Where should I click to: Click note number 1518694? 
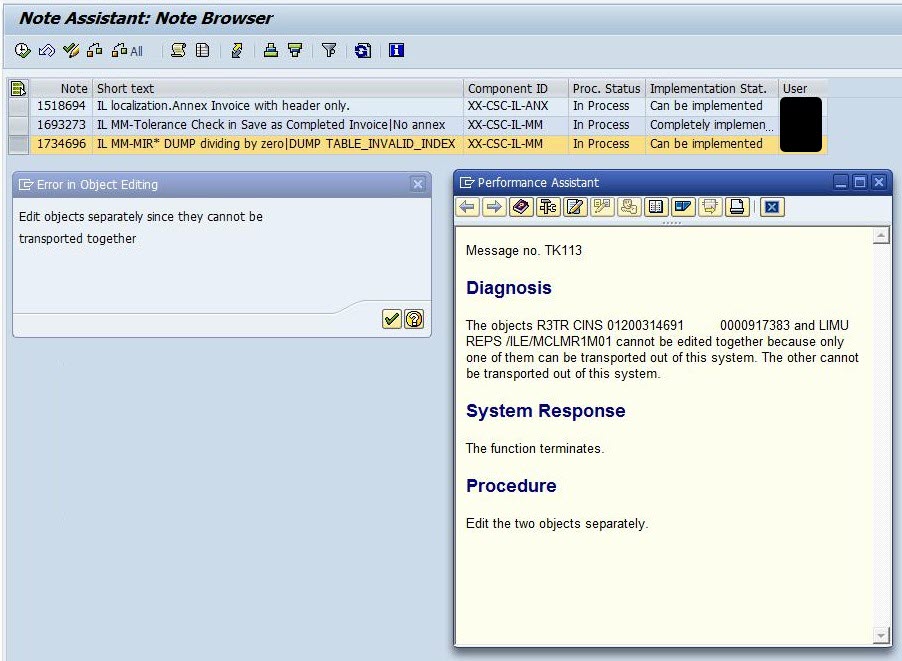point(61,106)
